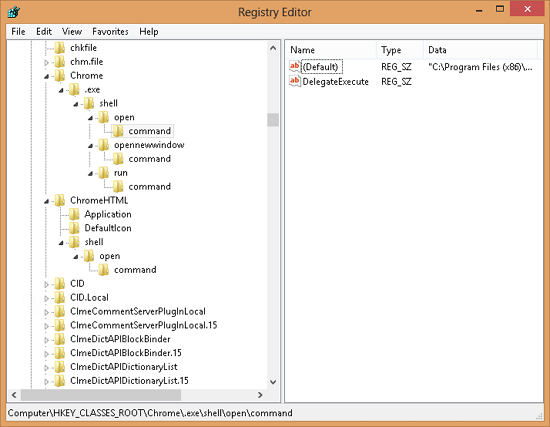Select the shell key under .exe

pyautogui.click(x=108, y=104)
